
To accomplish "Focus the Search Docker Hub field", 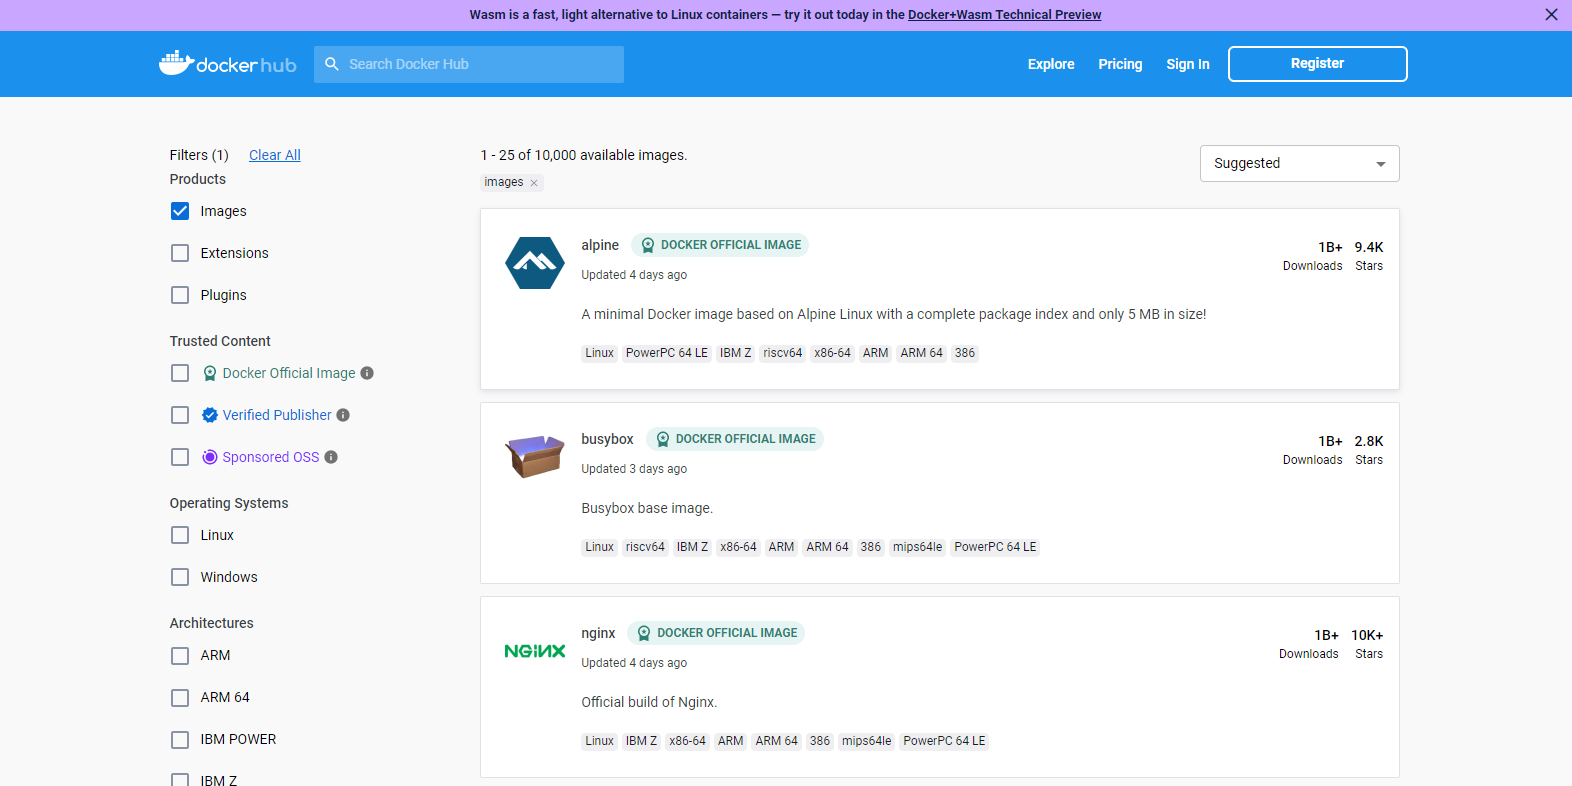I will [469, 64].
